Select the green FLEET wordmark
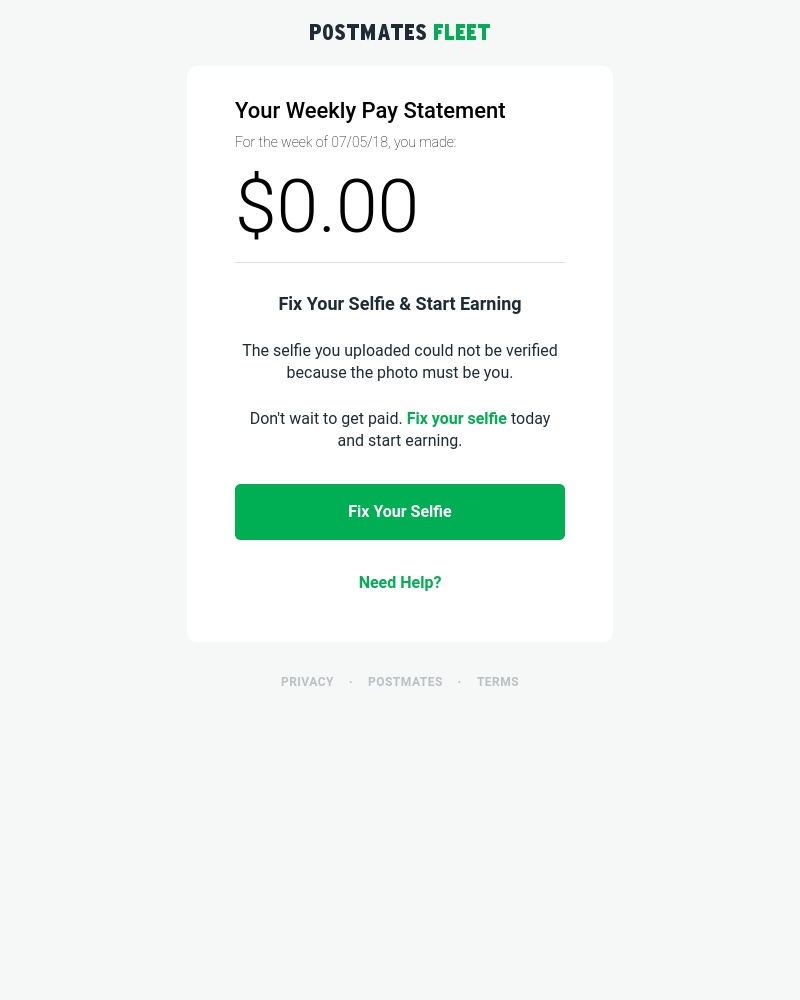 coord(462,32)
